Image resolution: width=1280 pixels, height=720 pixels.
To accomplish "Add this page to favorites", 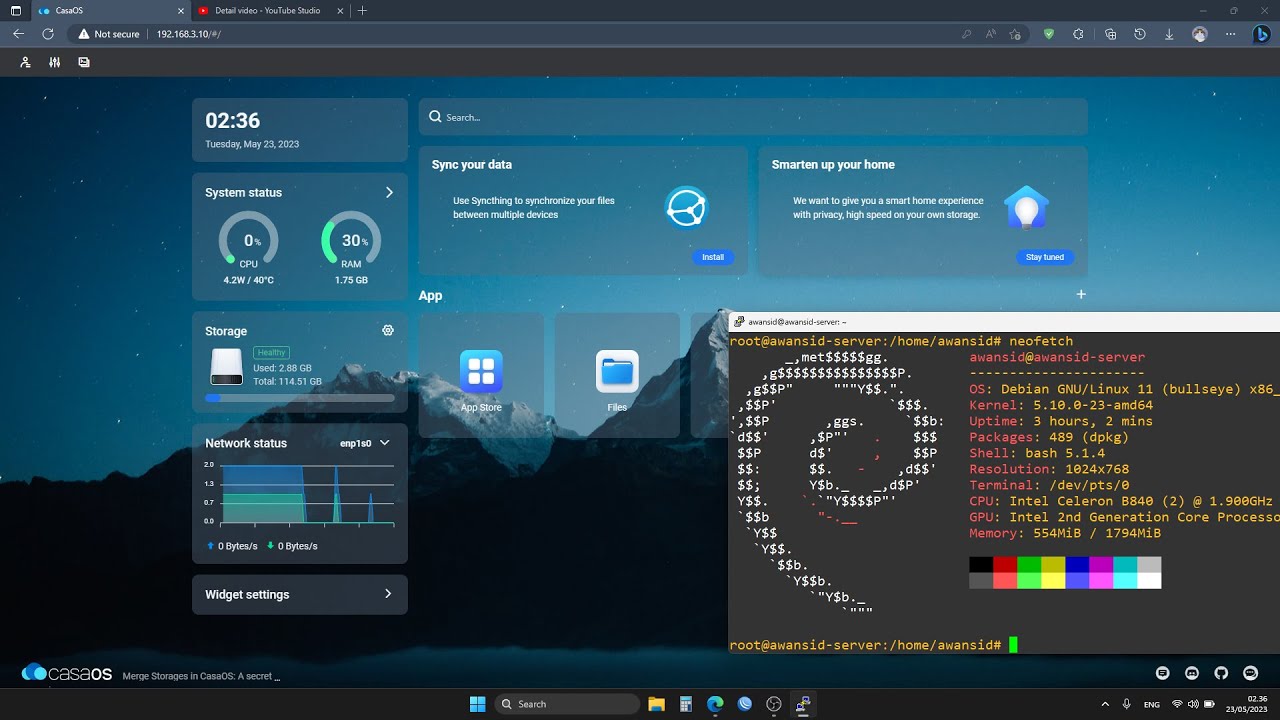I will coord(1015,34).
